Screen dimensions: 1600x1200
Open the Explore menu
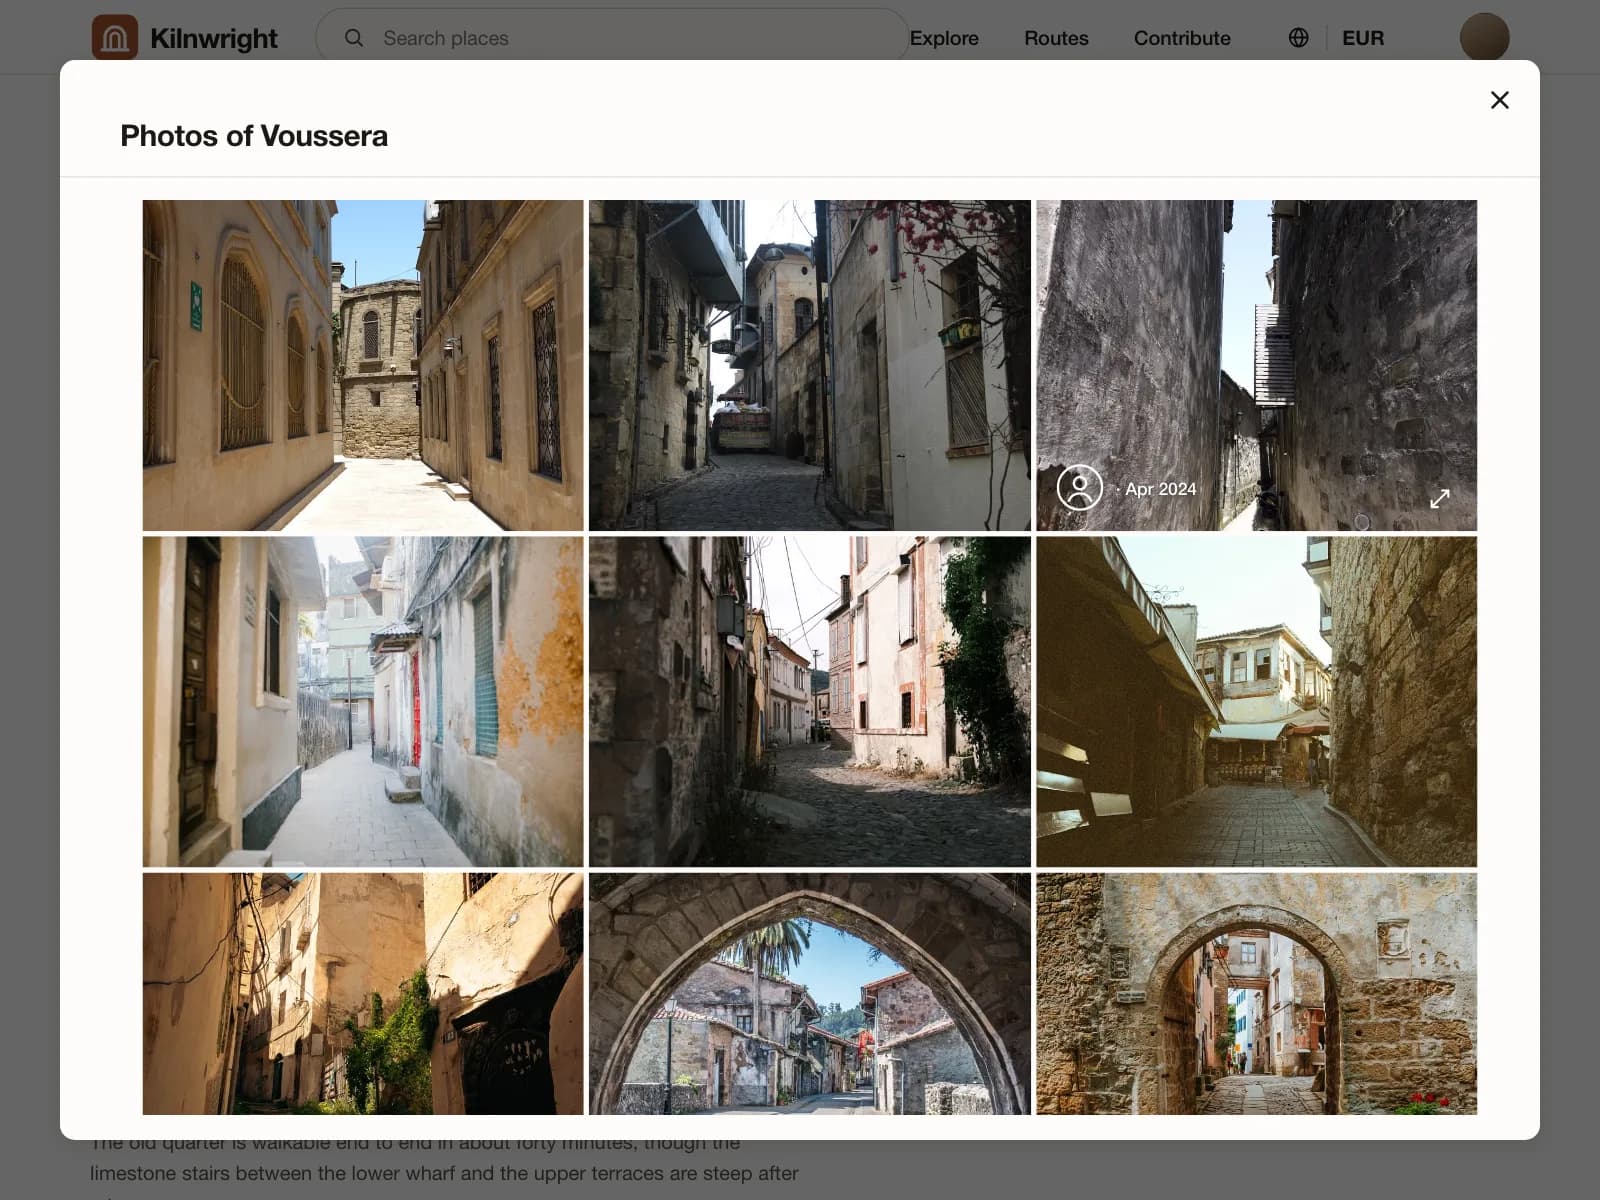click(x=944, y=38)
